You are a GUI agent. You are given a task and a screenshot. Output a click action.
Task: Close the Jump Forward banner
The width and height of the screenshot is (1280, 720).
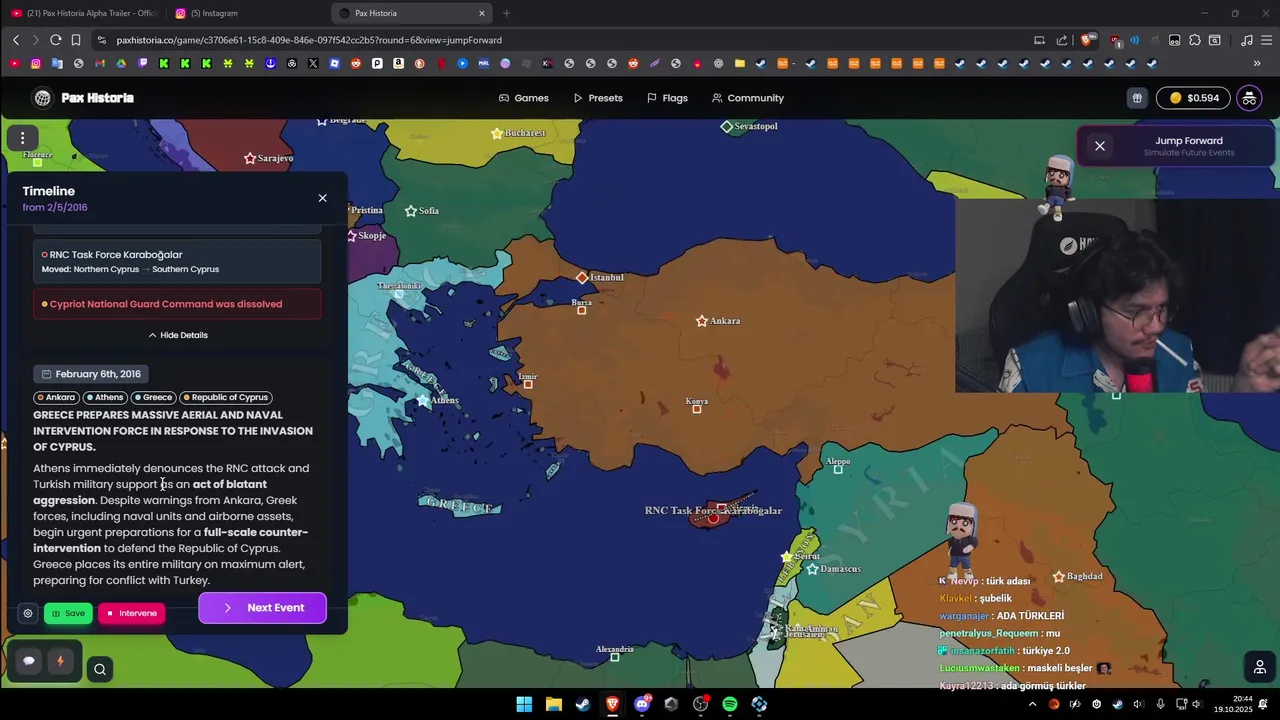point(1100,146)
